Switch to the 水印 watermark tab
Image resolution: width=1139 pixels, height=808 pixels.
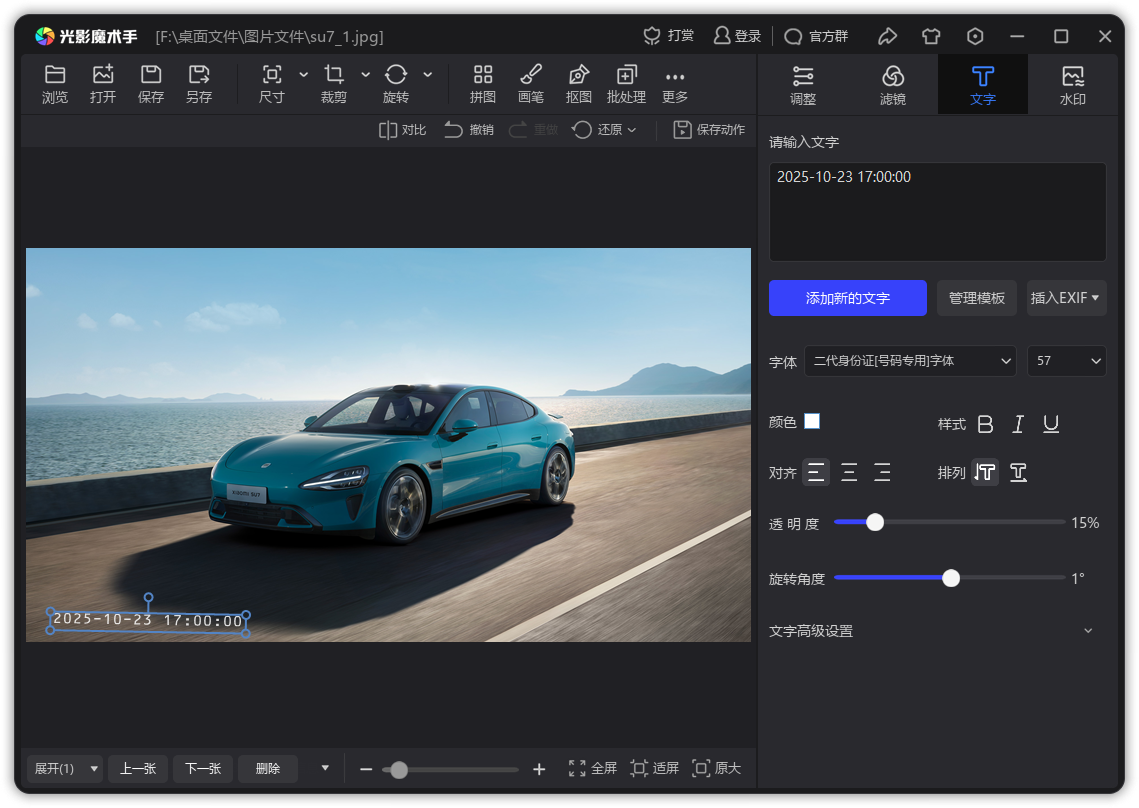tap(1072, 84)
